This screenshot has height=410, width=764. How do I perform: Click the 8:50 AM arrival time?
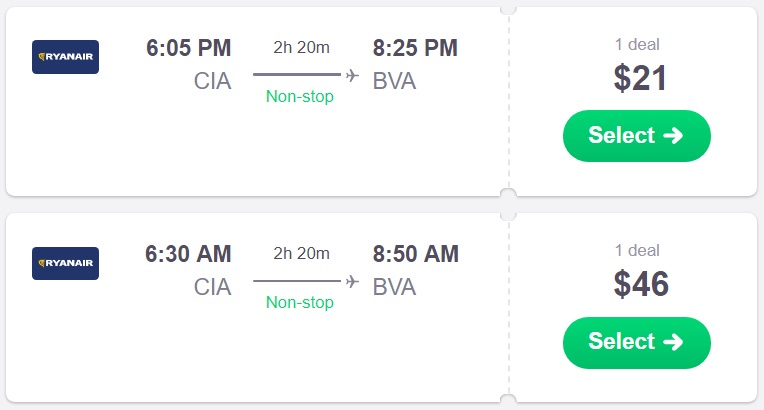click(415, 254)
